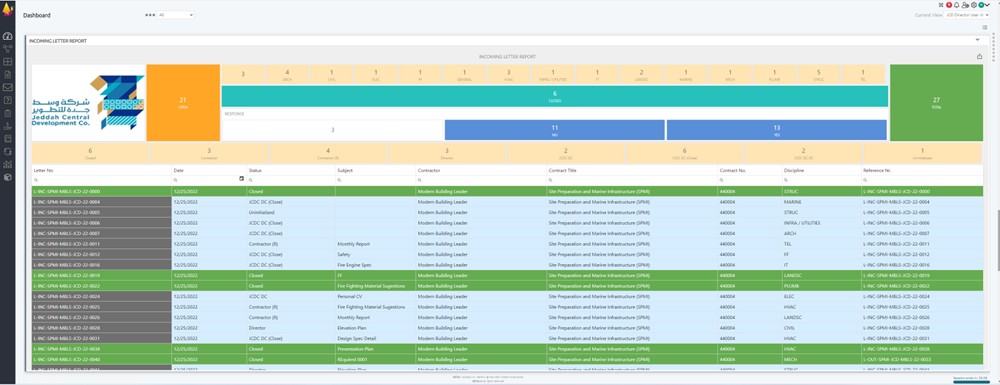1000x385 pixels.
Task: Collapse the Incoming Letter Report panel chevron
Action: (x=977, y=40)
